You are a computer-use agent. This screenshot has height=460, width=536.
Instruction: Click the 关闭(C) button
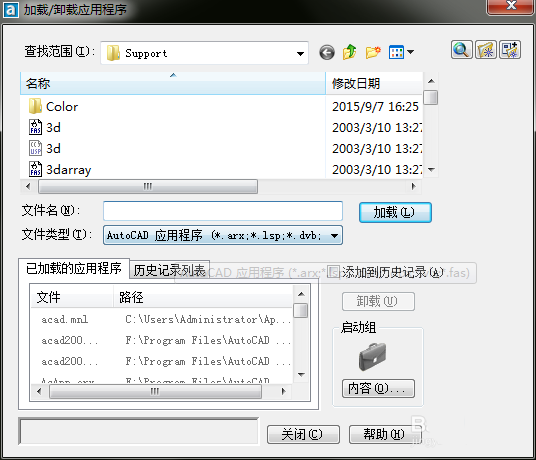point(303,434)
